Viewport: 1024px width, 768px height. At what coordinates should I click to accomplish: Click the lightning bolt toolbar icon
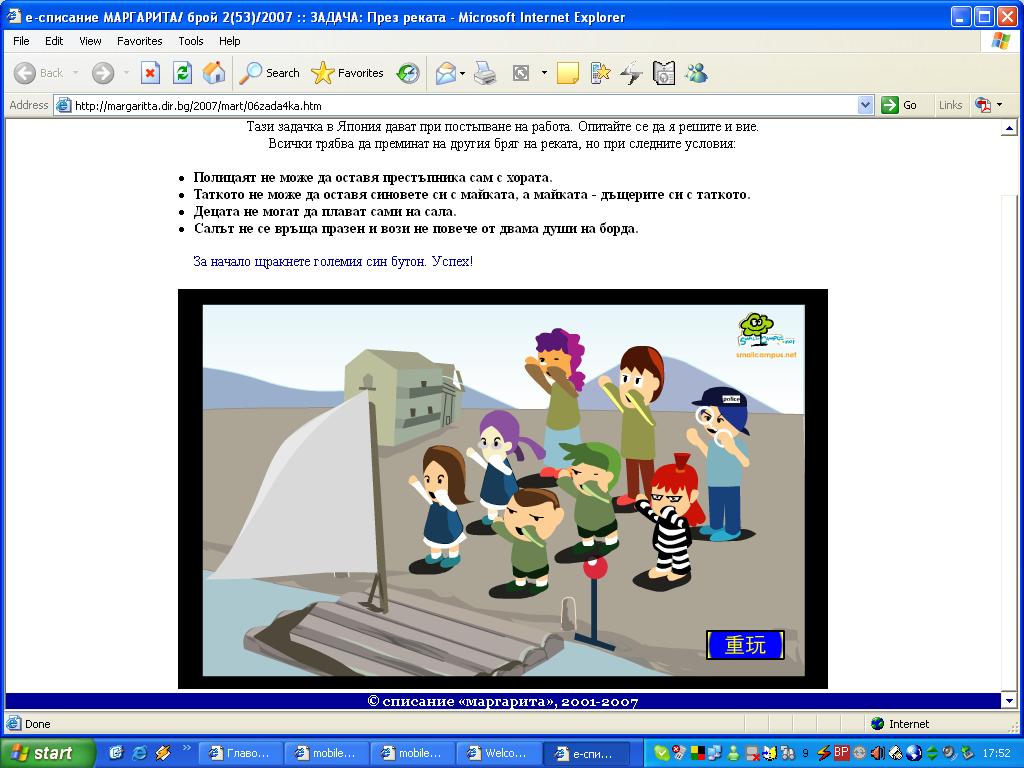632,73
